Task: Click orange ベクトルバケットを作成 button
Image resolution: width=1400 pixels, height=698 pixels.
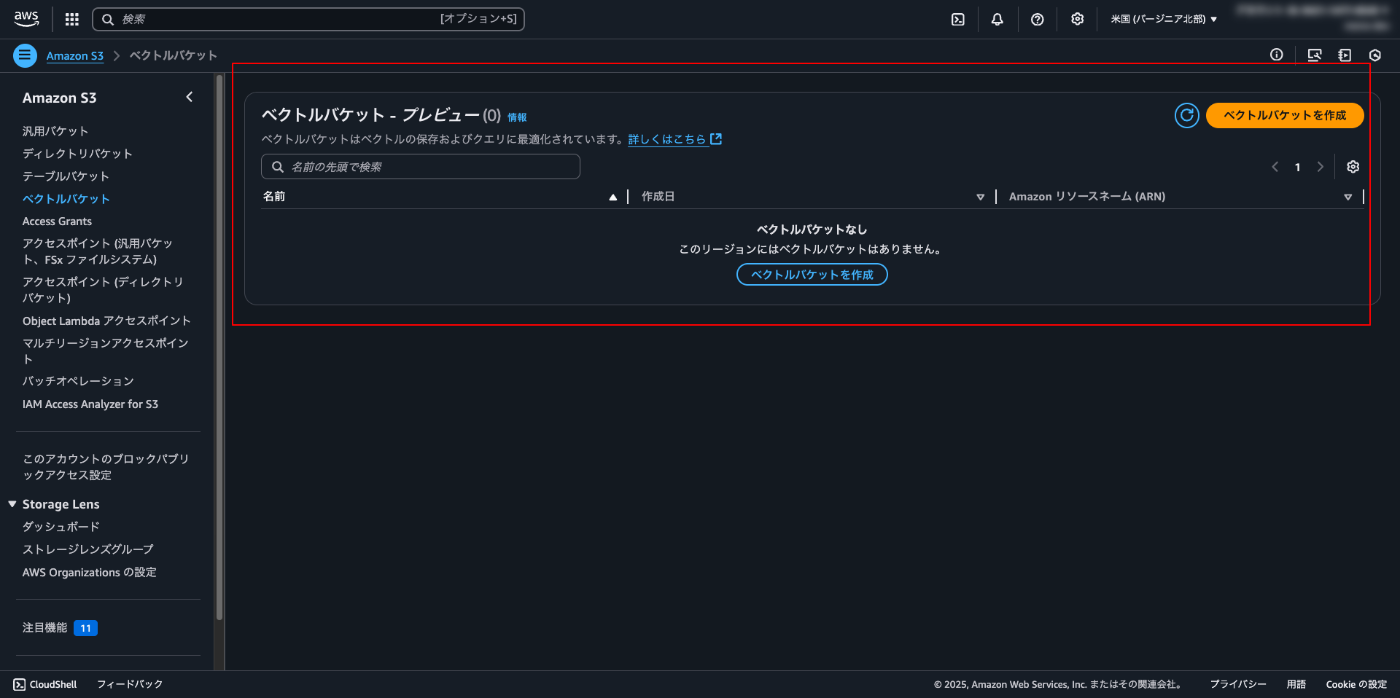Action: pyautogui.click(x=1285, y=115)
